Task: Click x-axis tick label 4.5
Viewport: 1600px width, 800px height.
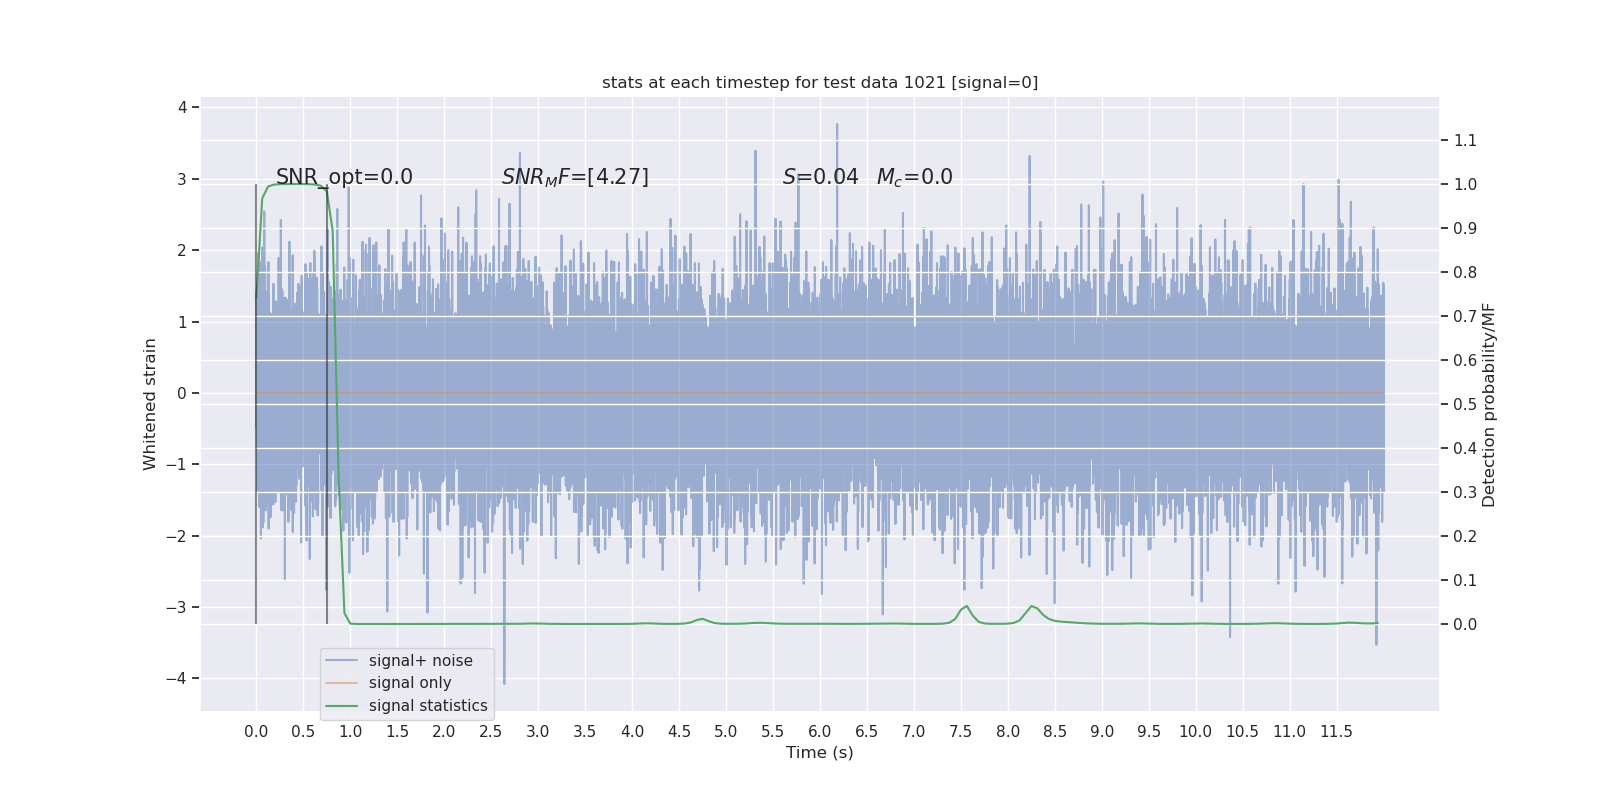Action: tap(679, 731)
